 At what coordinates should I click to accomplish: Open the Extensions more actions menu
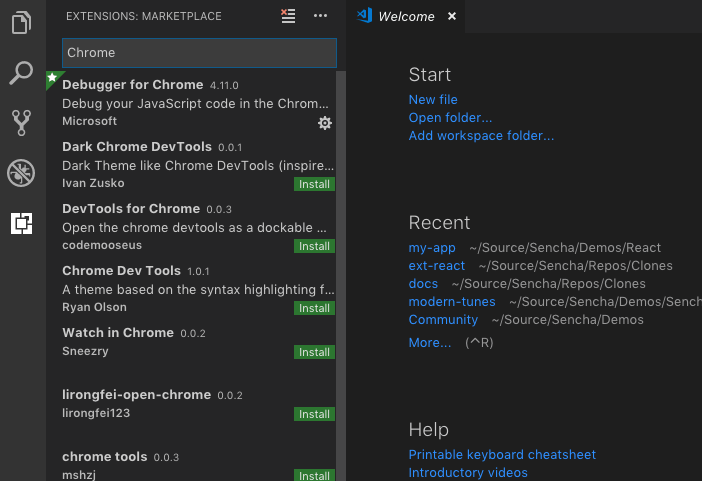[x=320, y=16]
